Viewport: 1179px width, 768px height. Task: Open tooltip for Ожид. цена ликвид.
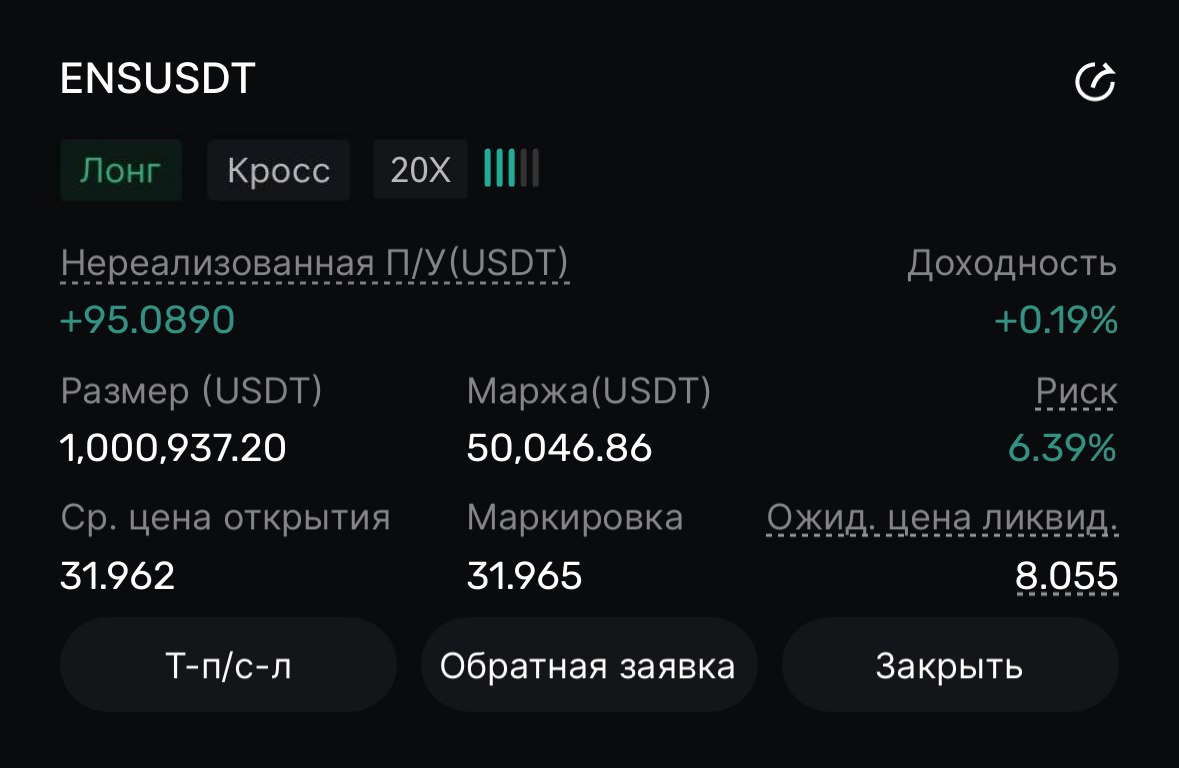pyautogui.click(x=941, y=517)
